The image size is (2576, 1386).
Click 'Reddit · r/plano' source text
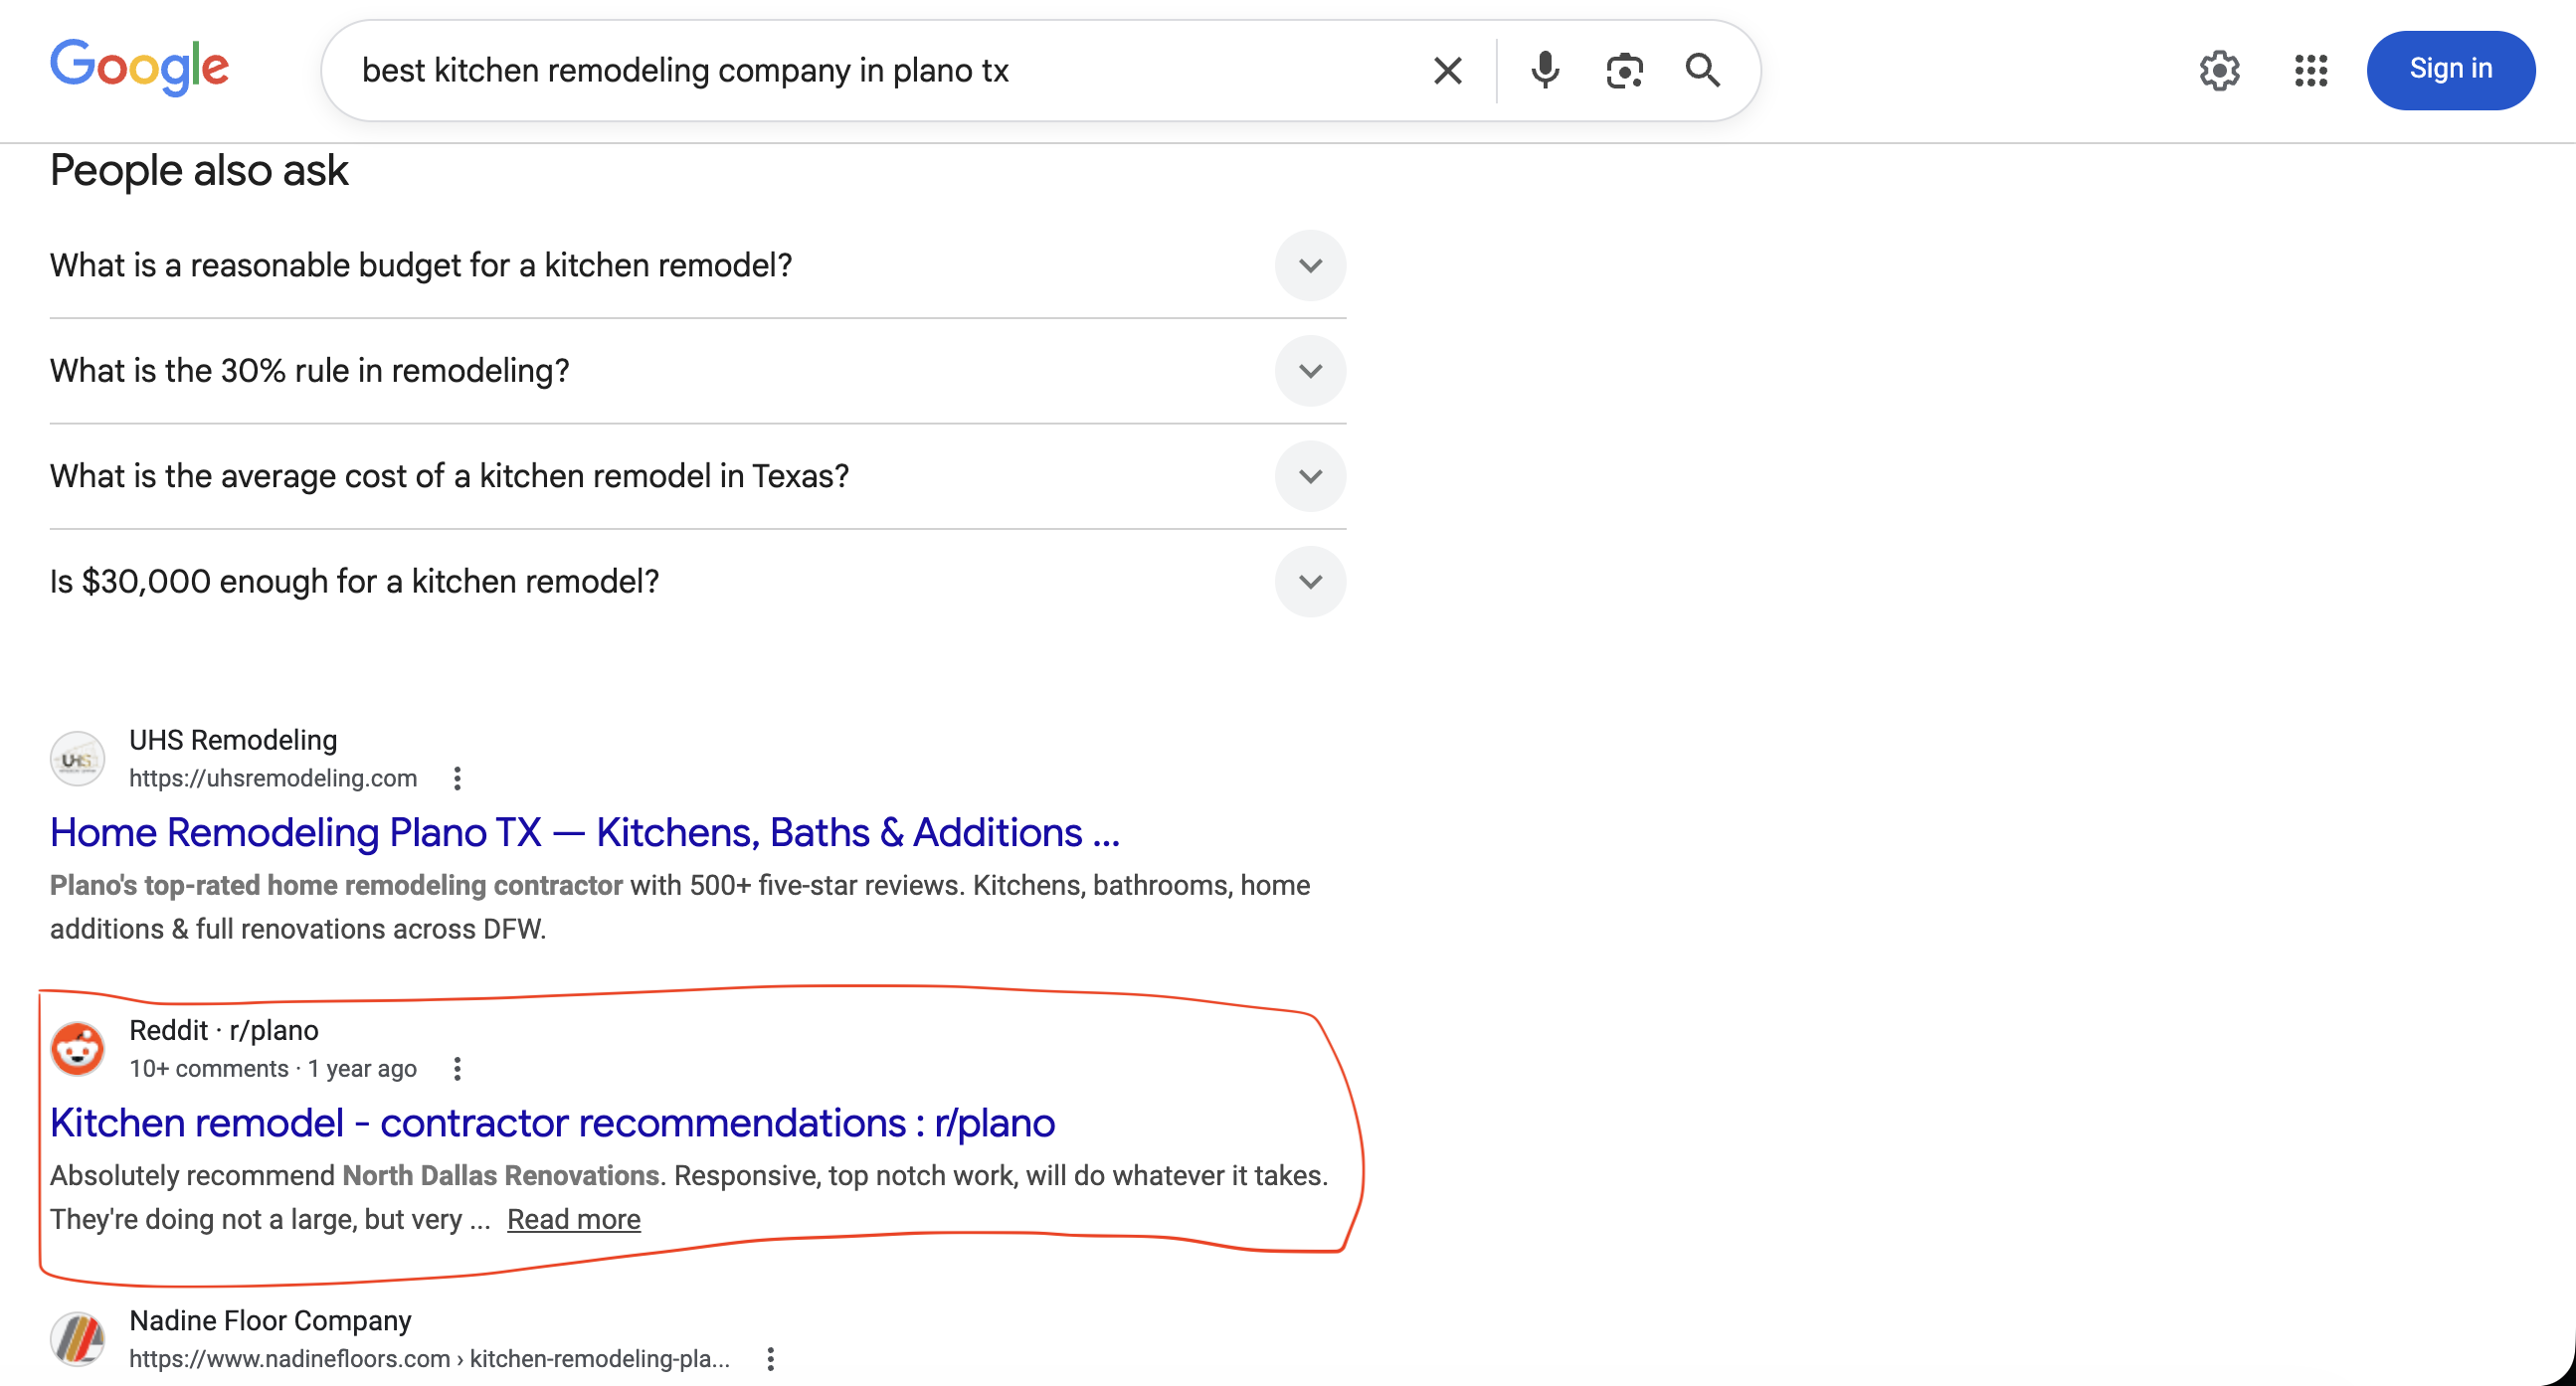pos(224,1030)
